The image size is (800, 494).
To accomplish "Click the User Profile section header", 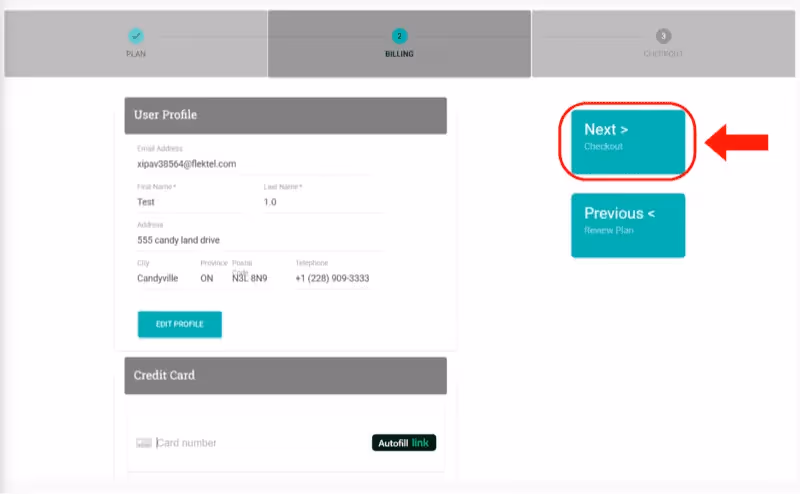I will [285, 115].
